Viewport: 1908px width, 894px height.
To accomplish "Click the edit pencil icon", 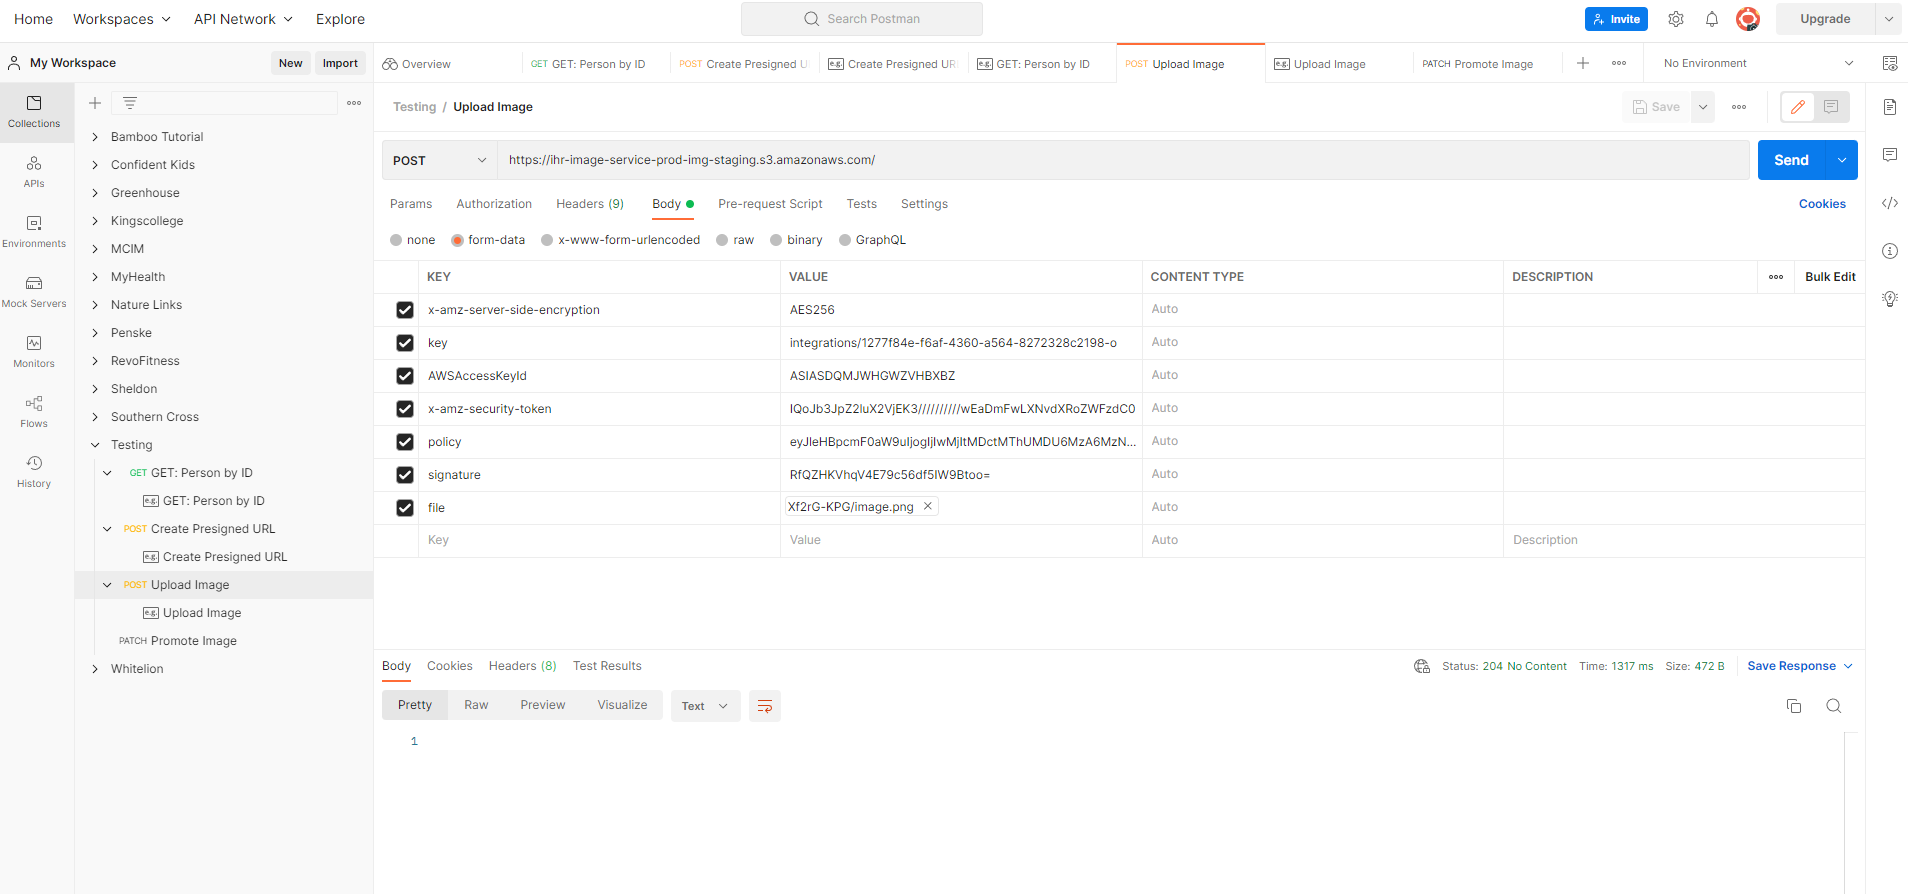I will pyautogui.click(x=1798, y=107).
